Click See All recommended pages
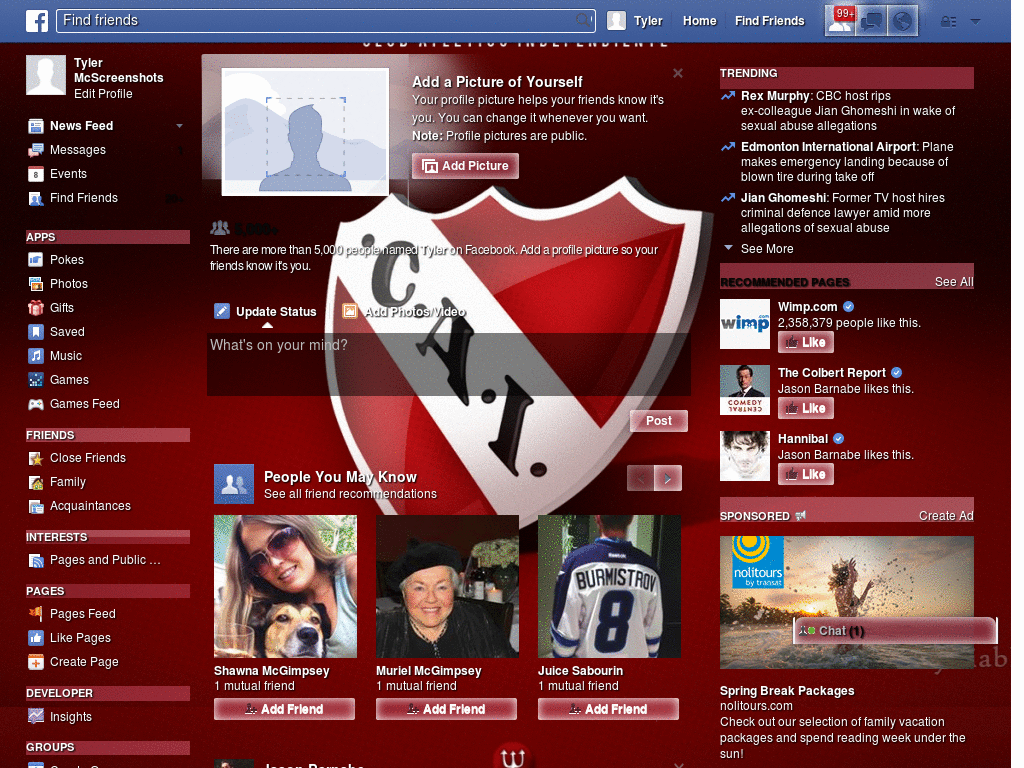The height and width of the screenshot is (768, 1024). 953,282
